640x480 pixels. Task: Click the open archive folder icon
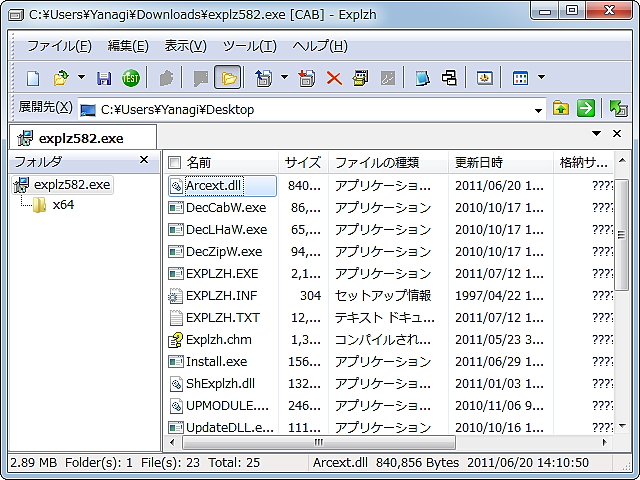[x=61, y=78]
